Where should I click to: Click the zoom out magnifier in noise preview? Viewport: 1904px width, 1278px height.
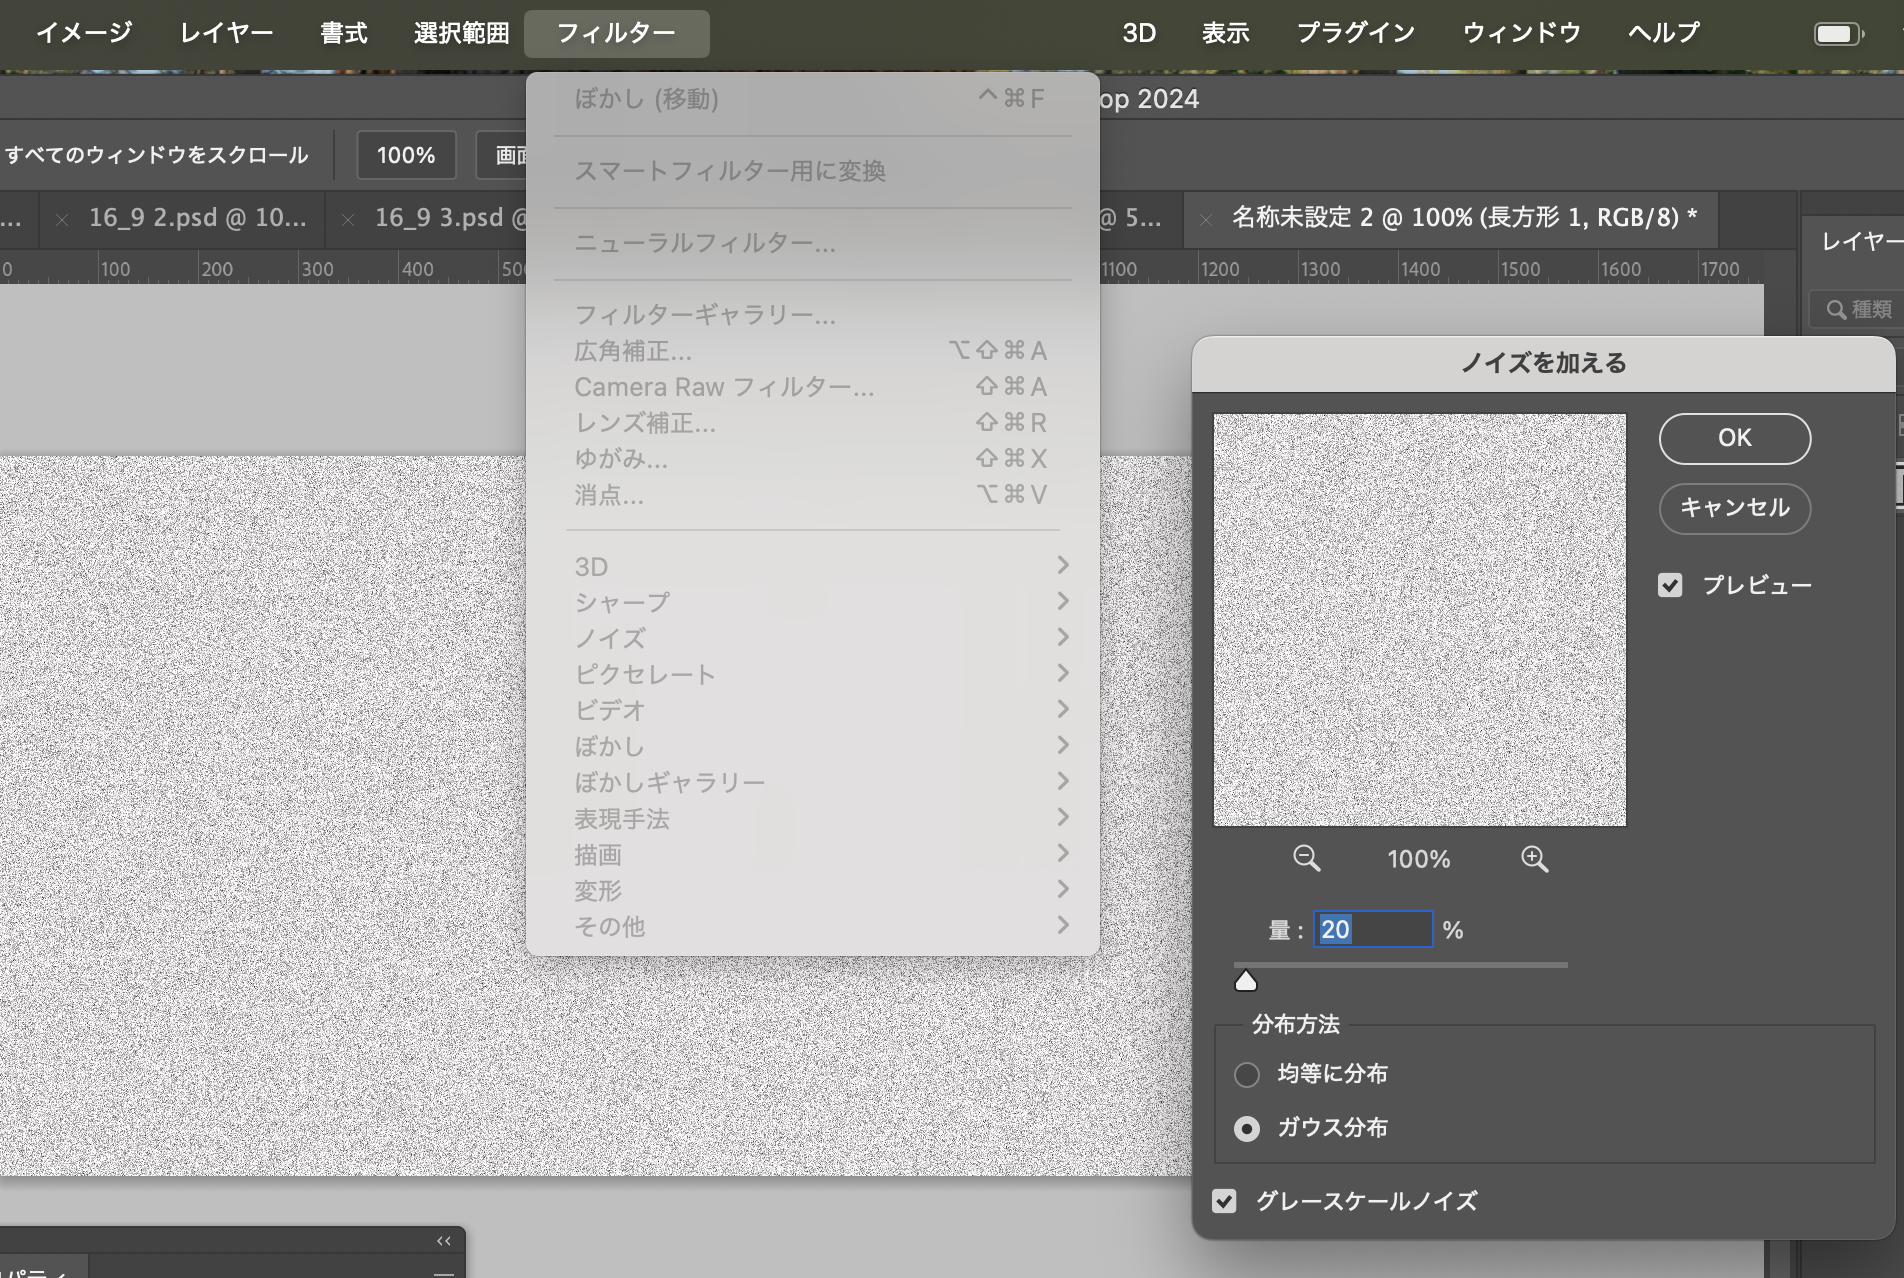coord(1306,859)
